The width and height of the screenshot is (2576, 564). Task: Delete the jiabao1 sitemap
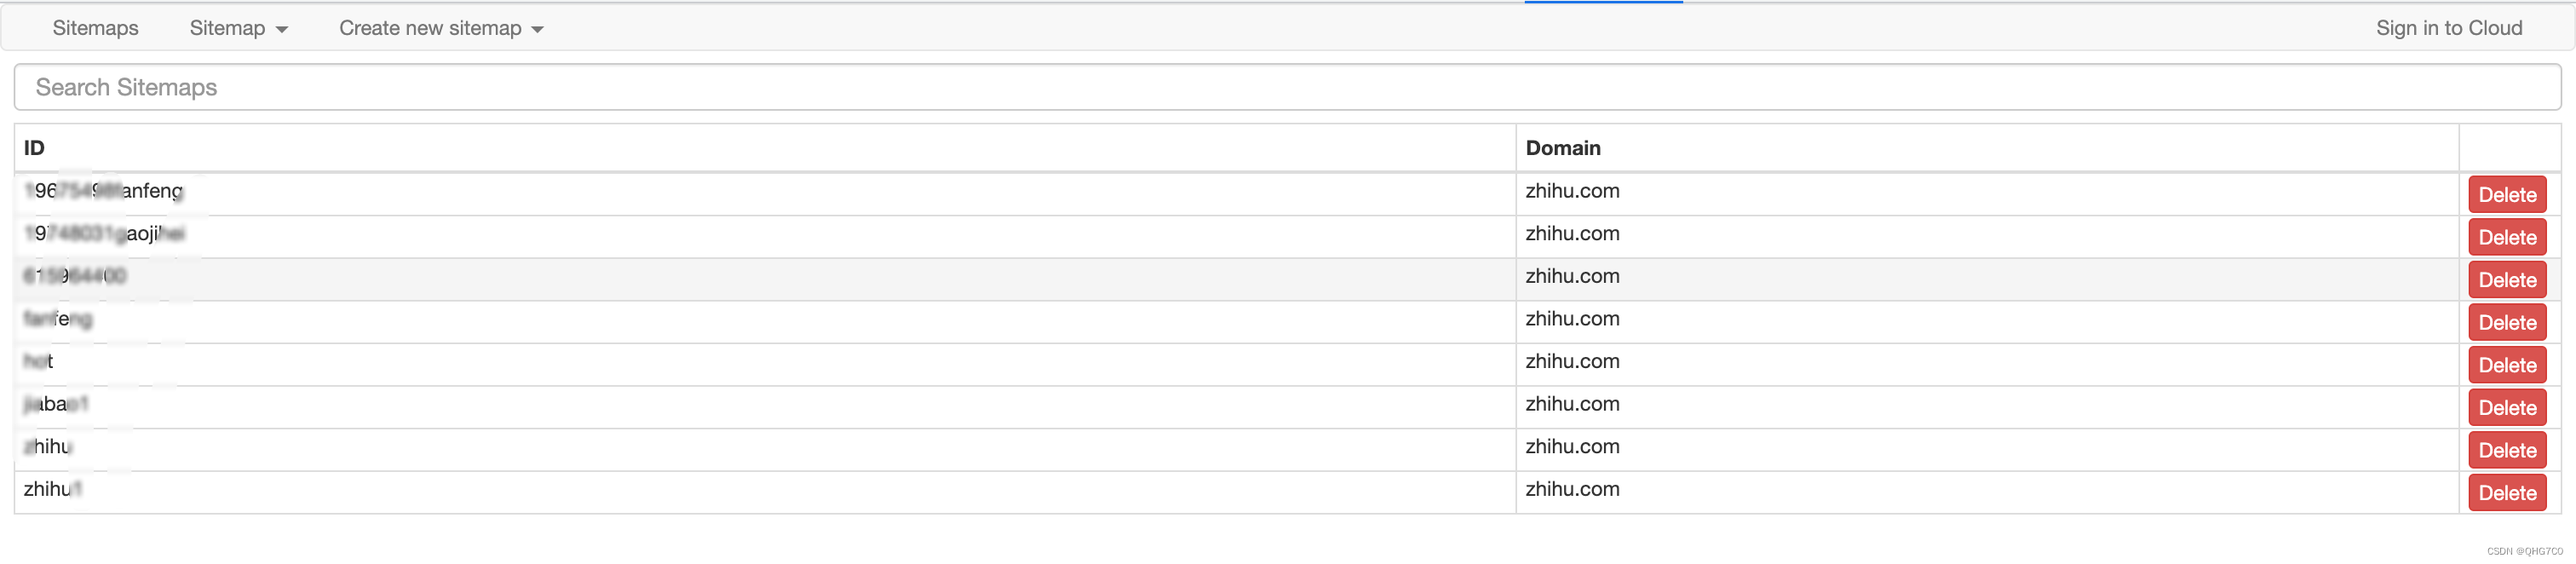point(2506,408)
